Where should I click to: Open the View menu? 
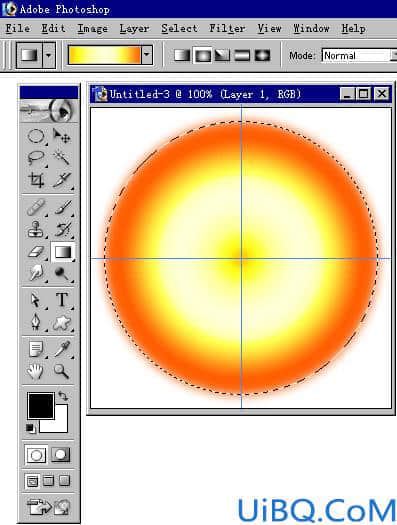coord(269,28)
